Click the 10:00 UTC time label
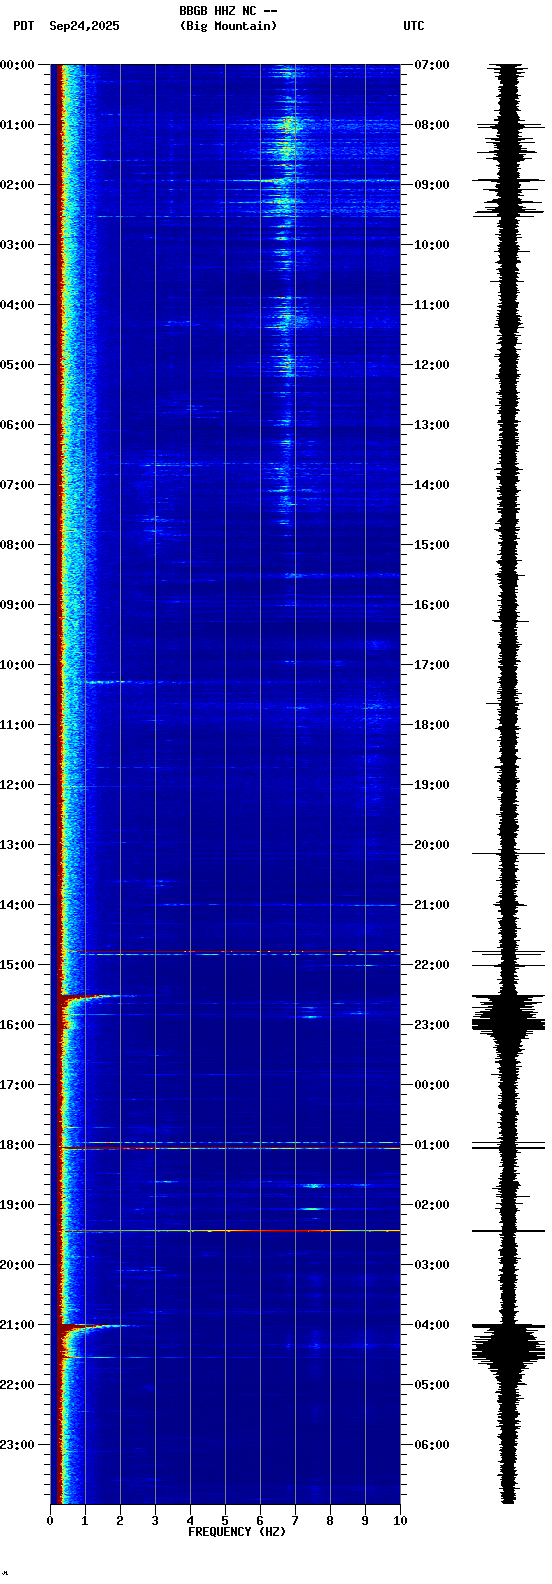The width and height of the screenshot is (552, 1584). (432, 245)
